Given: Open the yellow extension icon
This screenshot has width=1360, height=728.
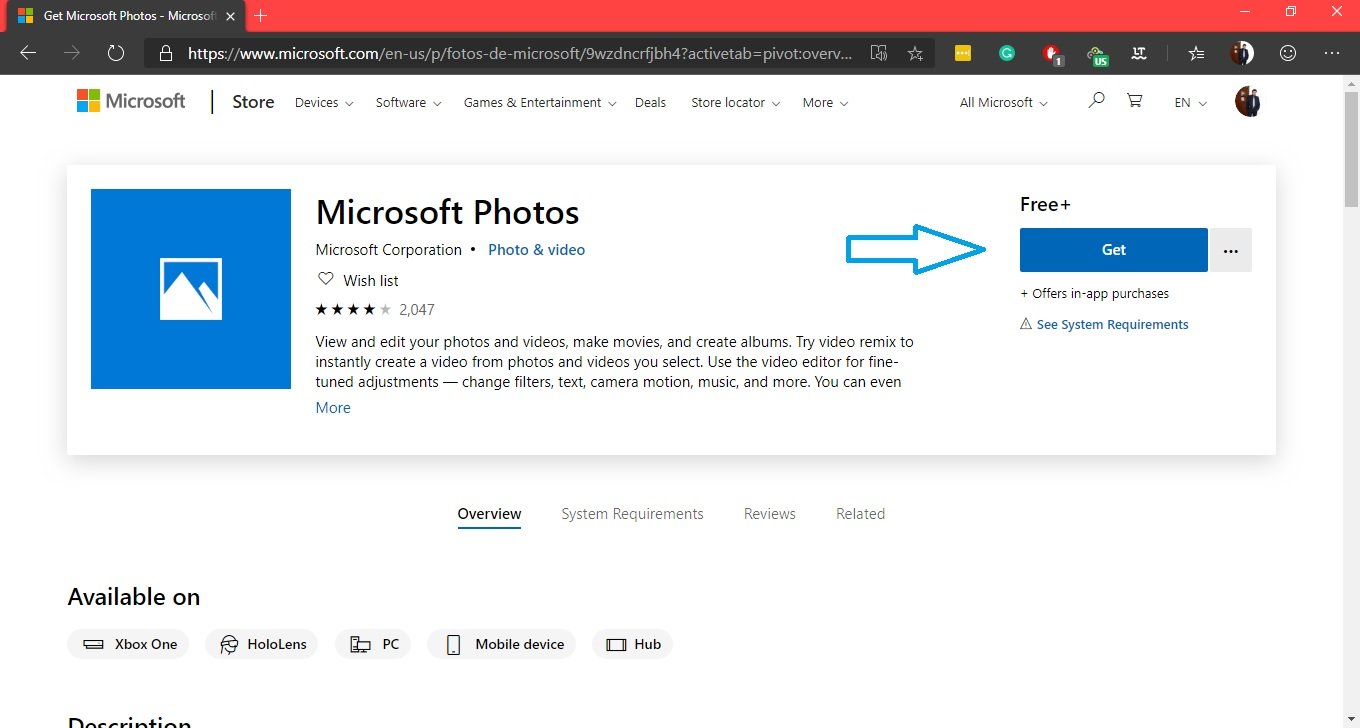Looking at the screenshot, I should click(x=963, y=53).
